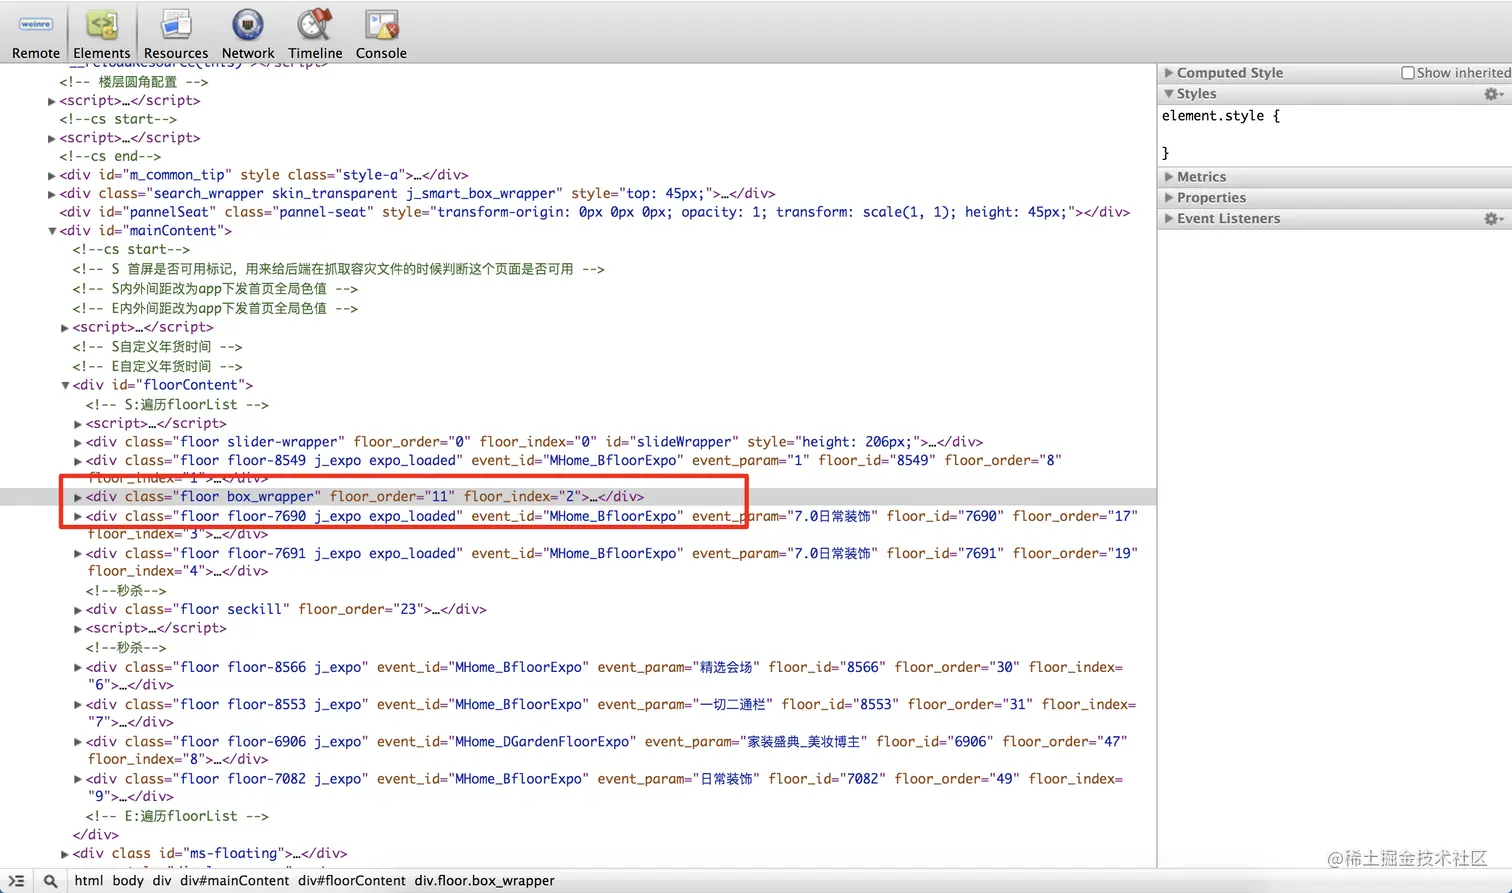The image size is (1512, 893).
Task: Select the E:遍历floorList comment
Action: 177,816
